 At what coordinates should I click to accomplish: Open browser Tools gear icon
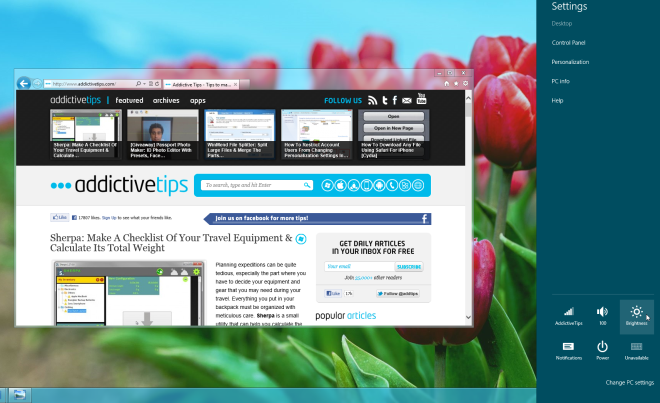pos(465,83)
